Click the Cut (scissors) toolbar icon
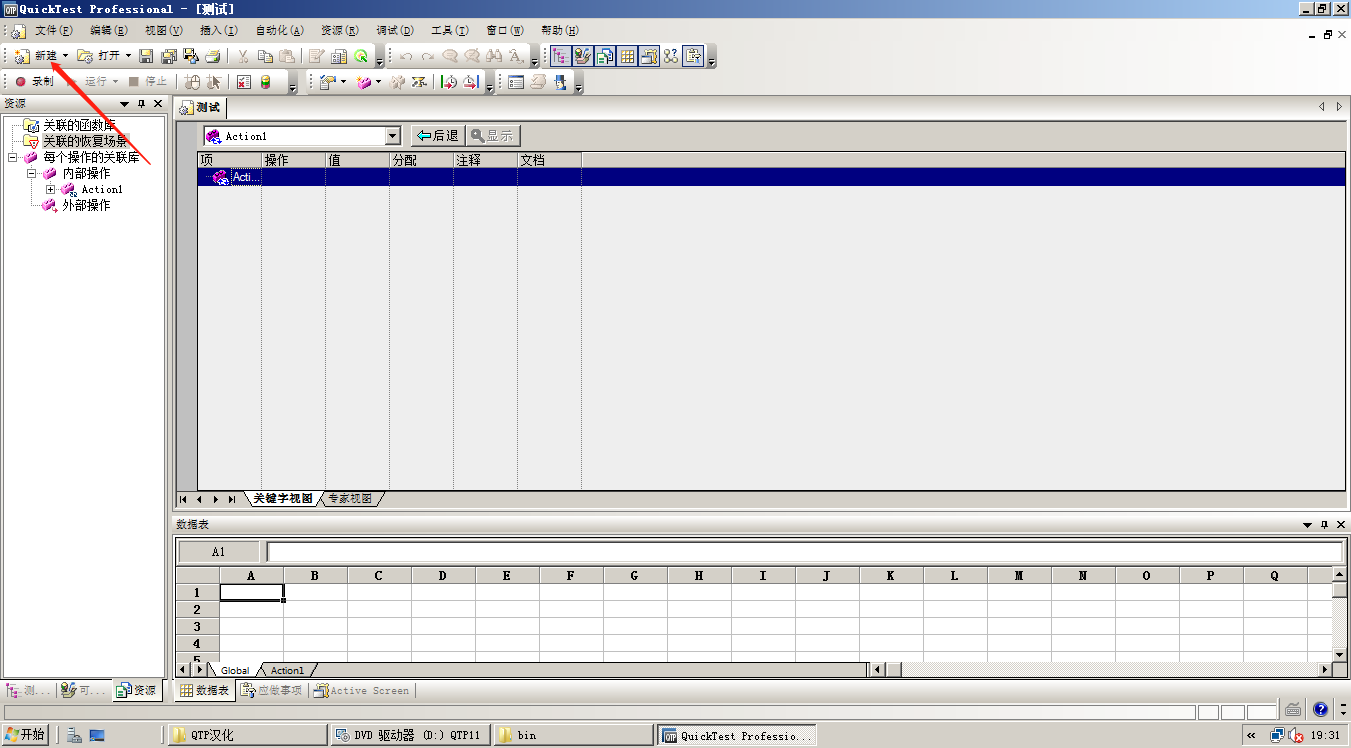1351x748 pixels. tap(243, 56)
